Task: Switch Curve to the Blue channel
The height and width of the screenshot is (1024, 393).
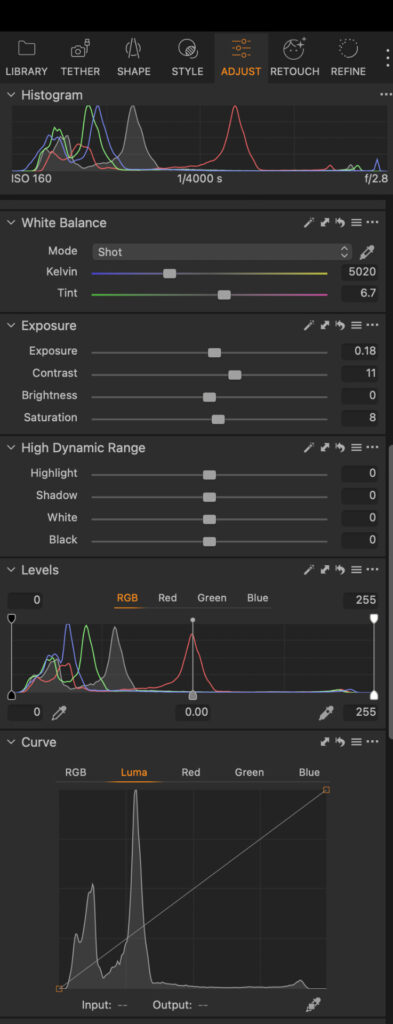Action: point(309,772)
